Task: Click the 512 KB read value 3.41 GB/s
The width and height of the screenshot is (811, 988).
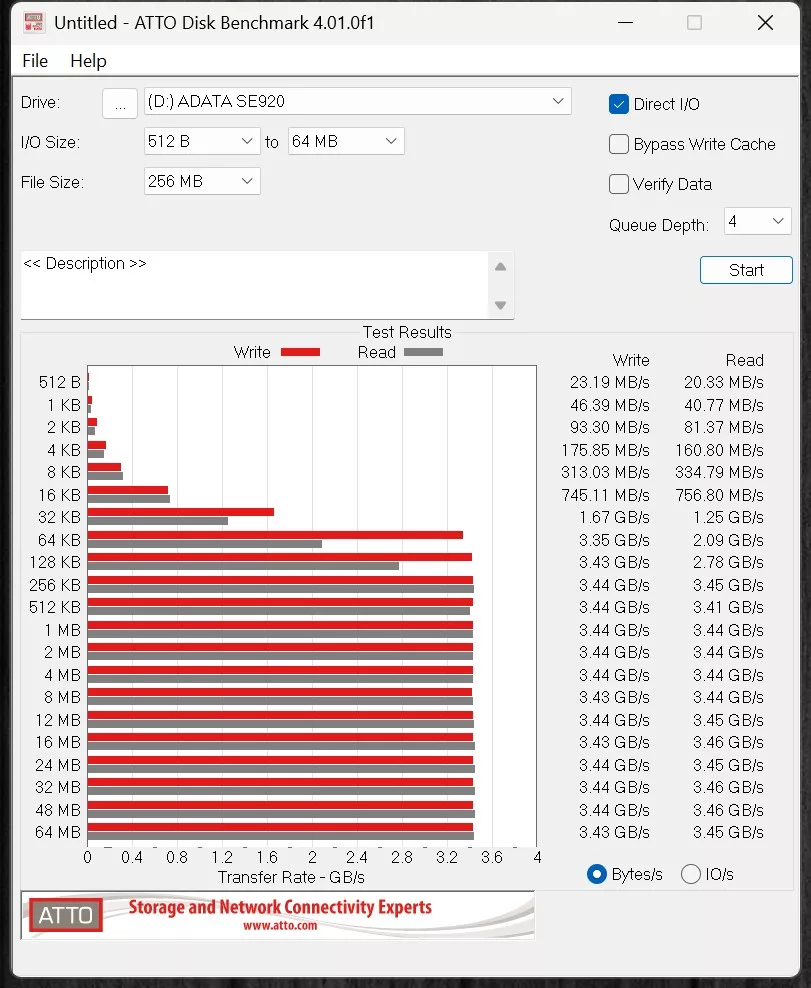Action: coord(728,607)
